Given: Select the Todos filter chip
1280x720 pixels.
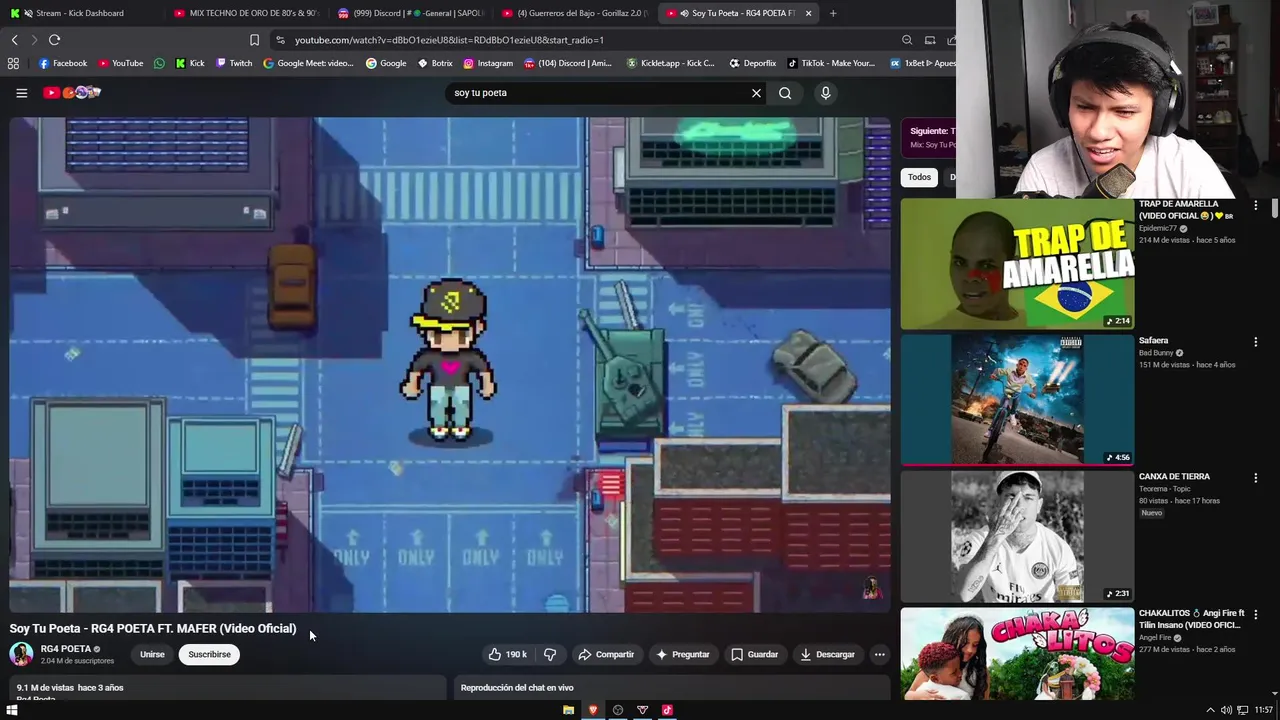Looking at the screenshot, I should point(919,177).
